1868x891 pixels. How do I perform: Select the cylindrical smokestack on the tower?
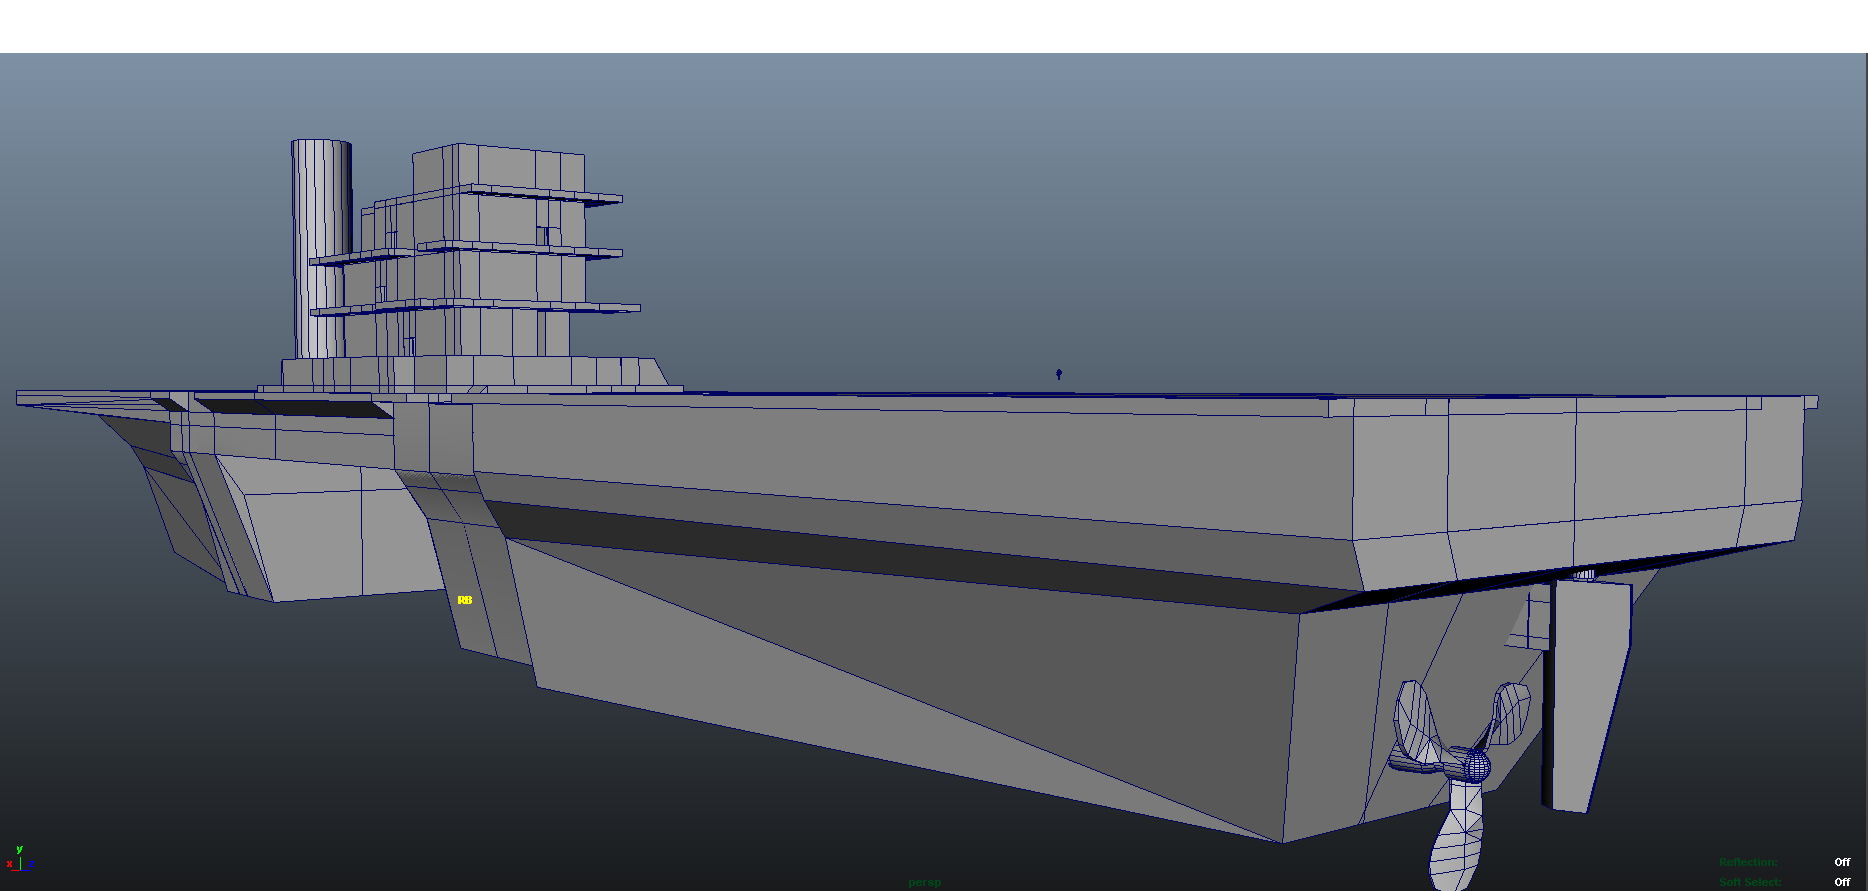[x=320, y=249]
